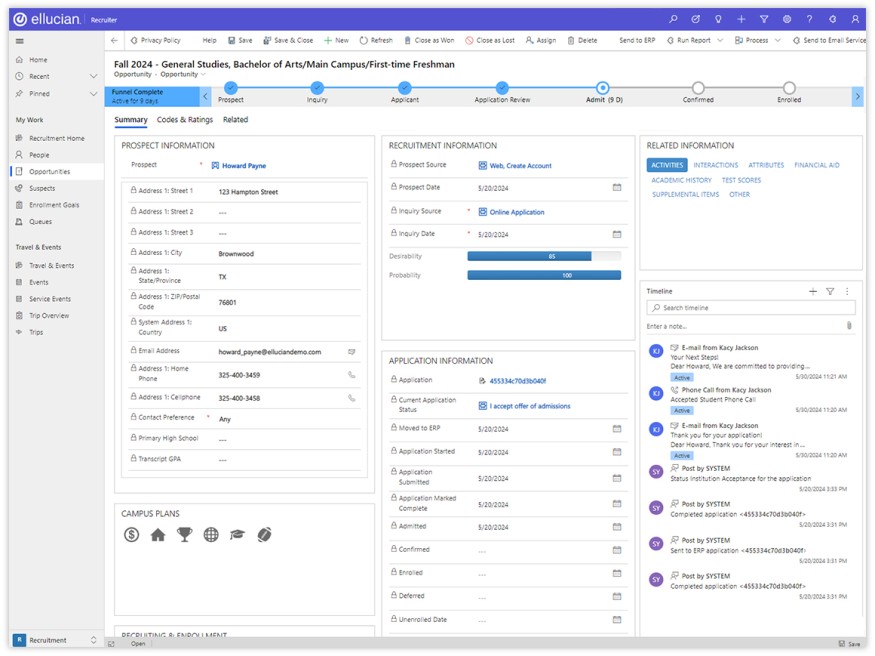Click the Search timeline input field
This screenshot has width=875, height=656.
[750, 308]
